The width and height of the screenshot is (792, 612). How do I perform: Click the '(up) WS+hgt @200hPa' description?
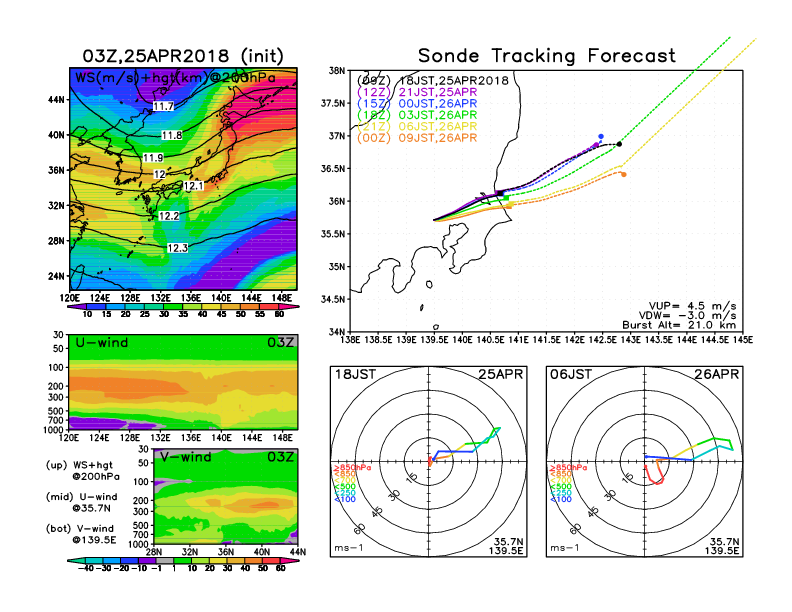tap(83, 471)
